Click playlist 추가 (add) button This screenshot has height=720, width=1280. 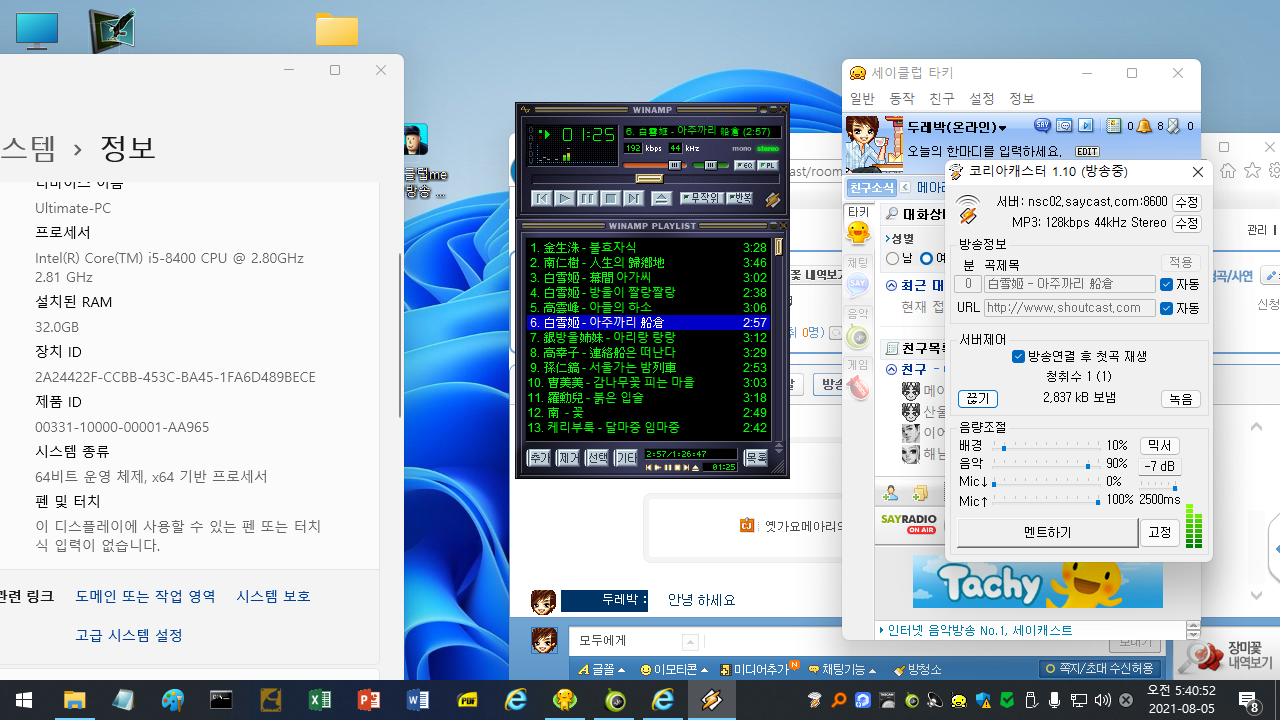click(539, 458)
